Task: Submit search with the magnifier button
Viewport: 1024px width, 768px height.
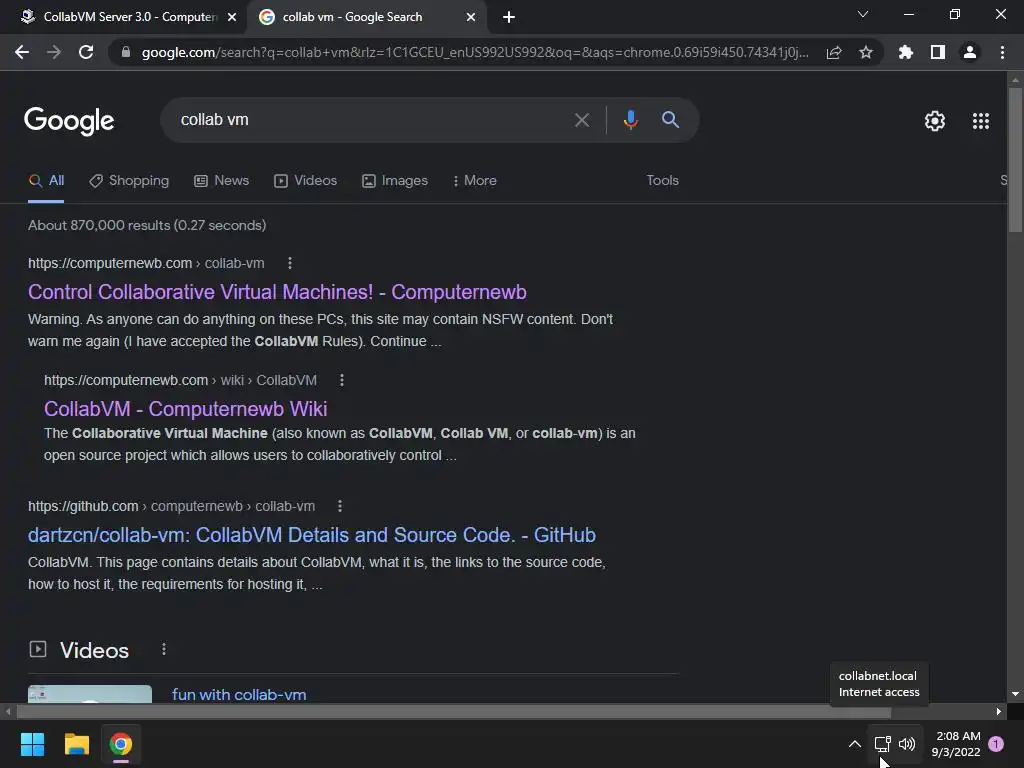Action: (x=670, y=120)
